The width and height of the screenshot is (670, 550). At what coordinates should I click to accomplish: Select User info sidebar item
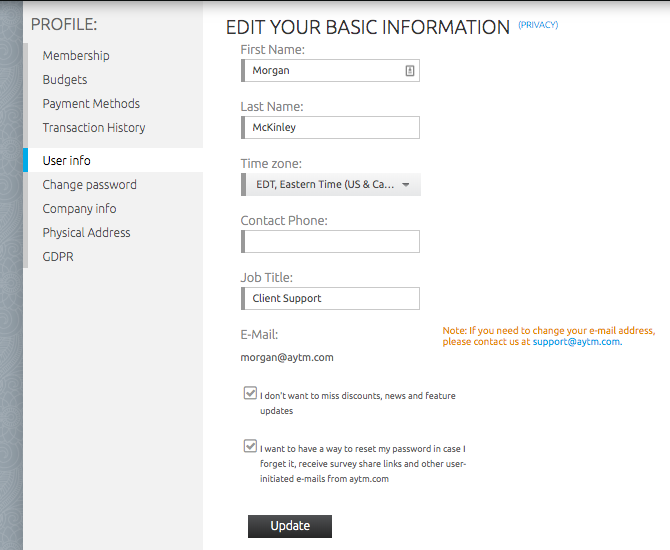(67, 161)
